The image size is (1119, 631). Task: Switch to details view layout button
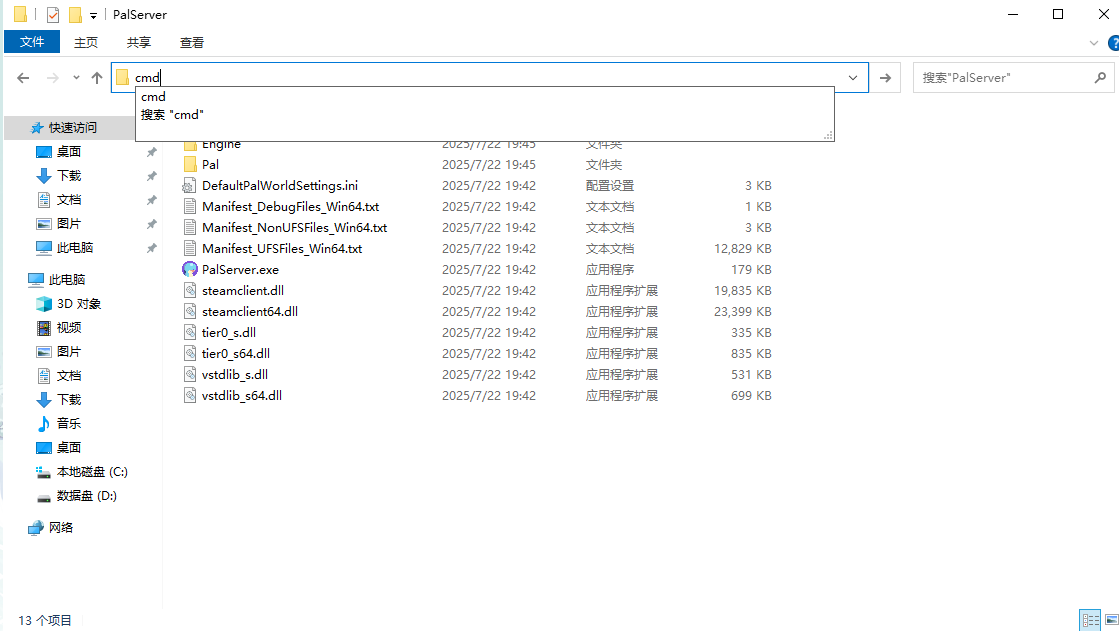[x=1090, y=620]
